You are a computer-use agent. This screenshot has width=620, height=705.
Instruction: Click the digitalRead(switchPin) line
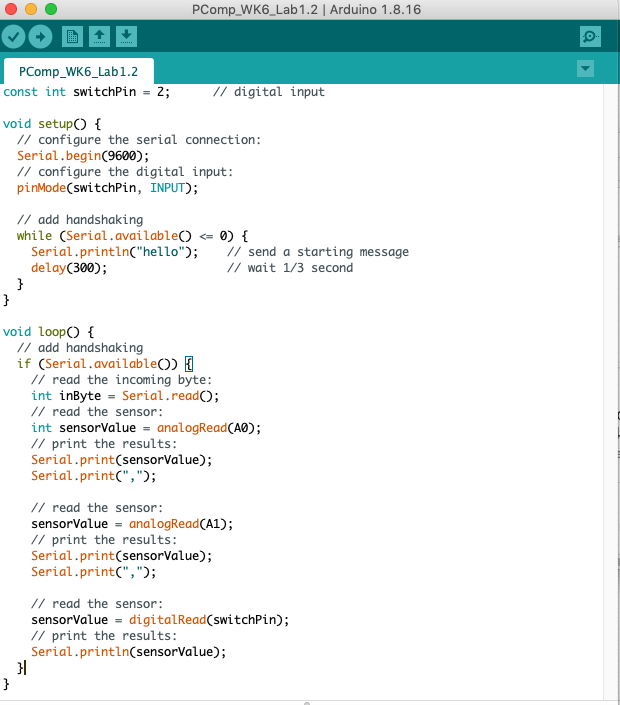coord(160,619)
